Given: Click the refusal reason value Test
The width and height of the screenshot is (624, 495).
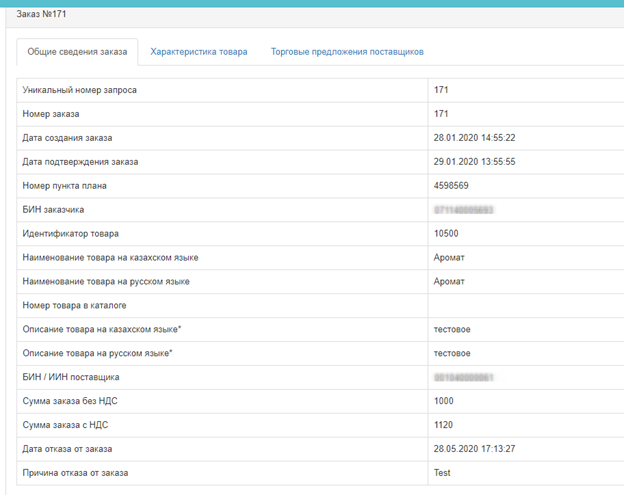Looking at the screenshot, I should (442, 473).
